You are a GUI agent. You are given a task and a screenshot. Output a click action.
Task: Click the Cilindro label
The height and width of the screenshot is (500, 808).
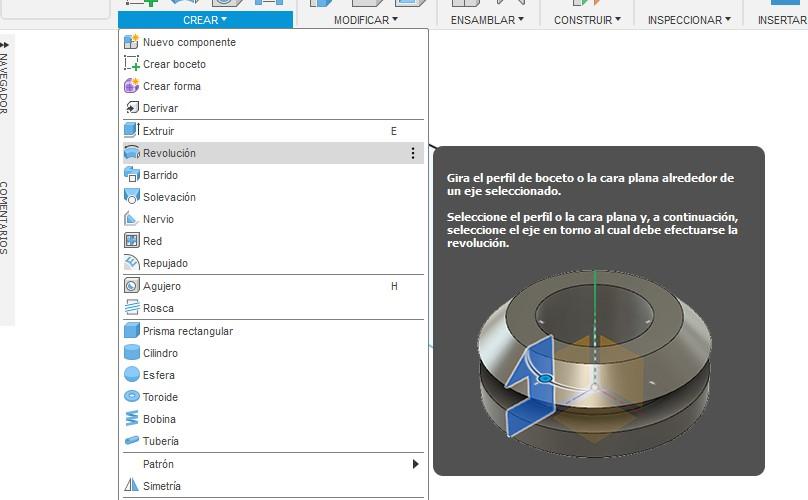click(160, 353)
